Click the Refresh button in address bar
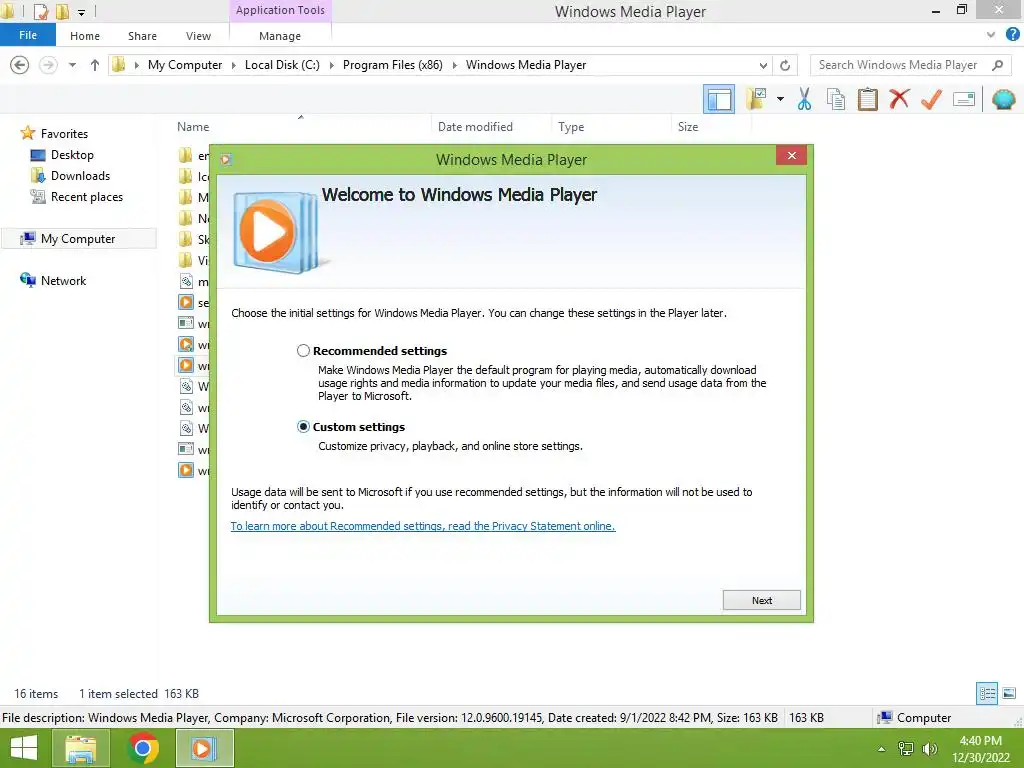Image resolution: width=1024 pixels, height=768 pixels. pos(785,65)
